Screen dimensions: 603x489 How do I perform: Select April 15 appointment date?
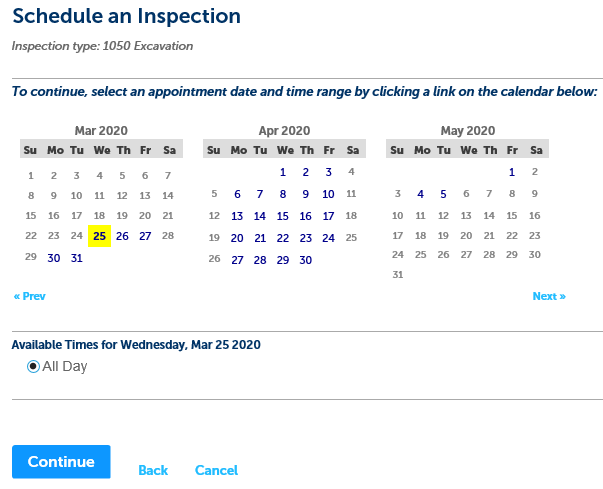tap(283, 216)
